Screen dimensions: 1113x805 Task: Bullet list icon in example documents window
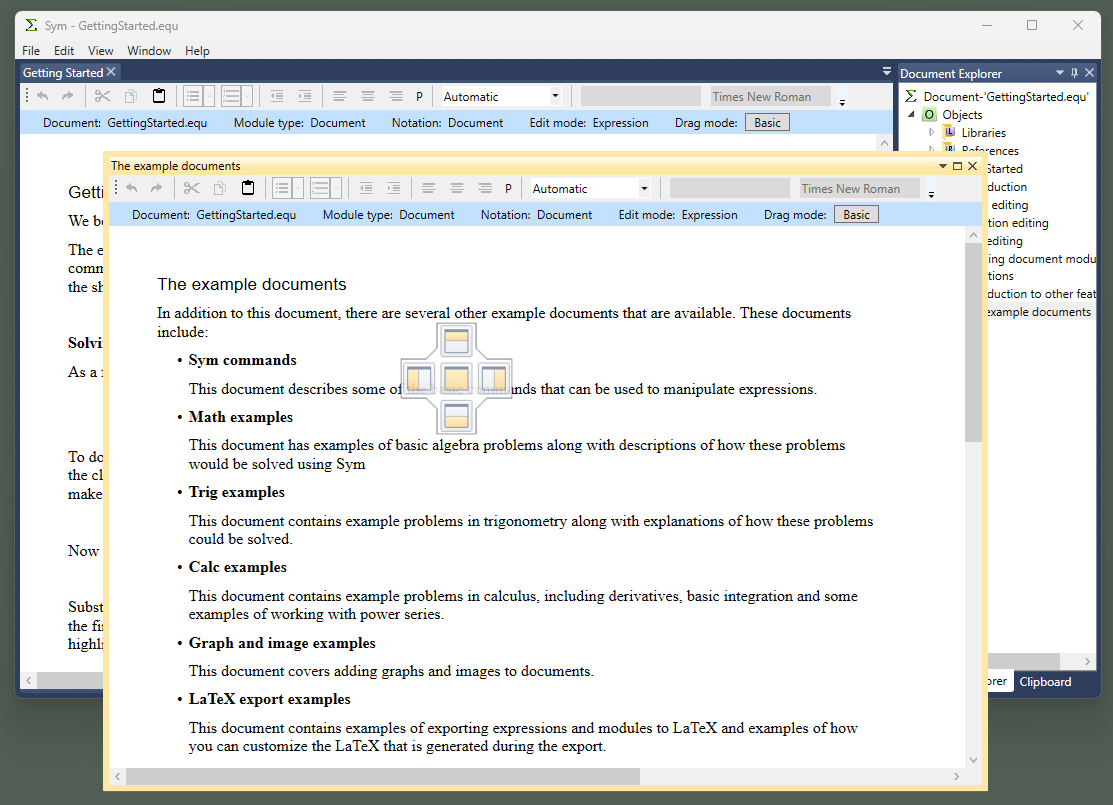(282, 188)
